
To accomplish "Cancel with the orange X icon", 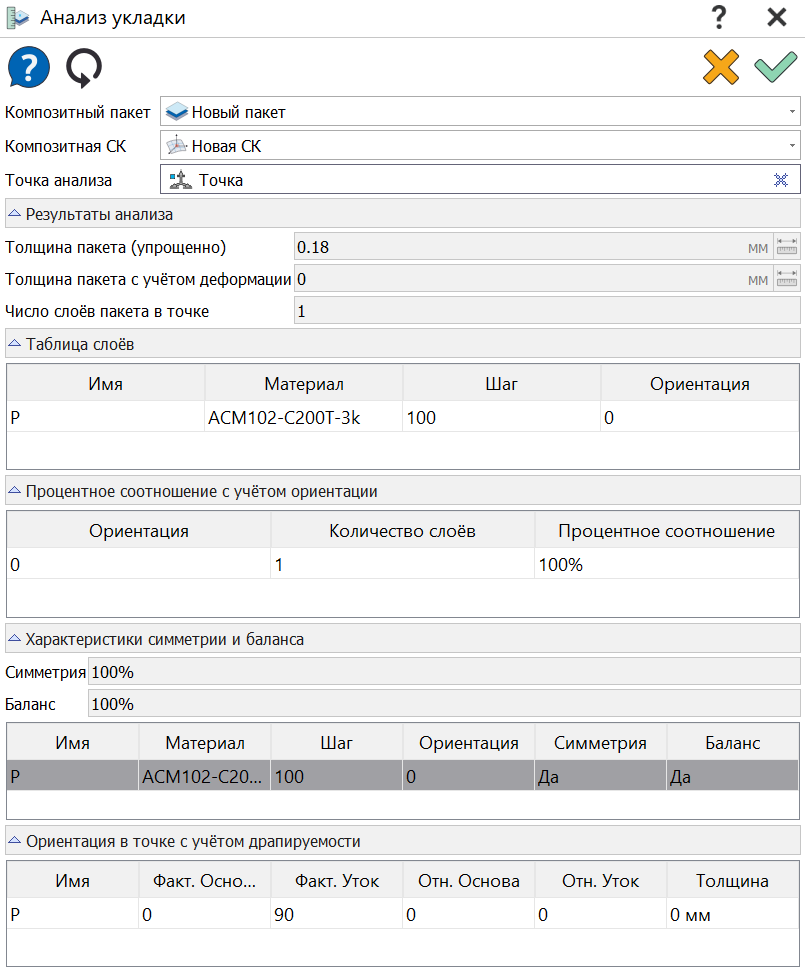I will (x=721, y=67).
